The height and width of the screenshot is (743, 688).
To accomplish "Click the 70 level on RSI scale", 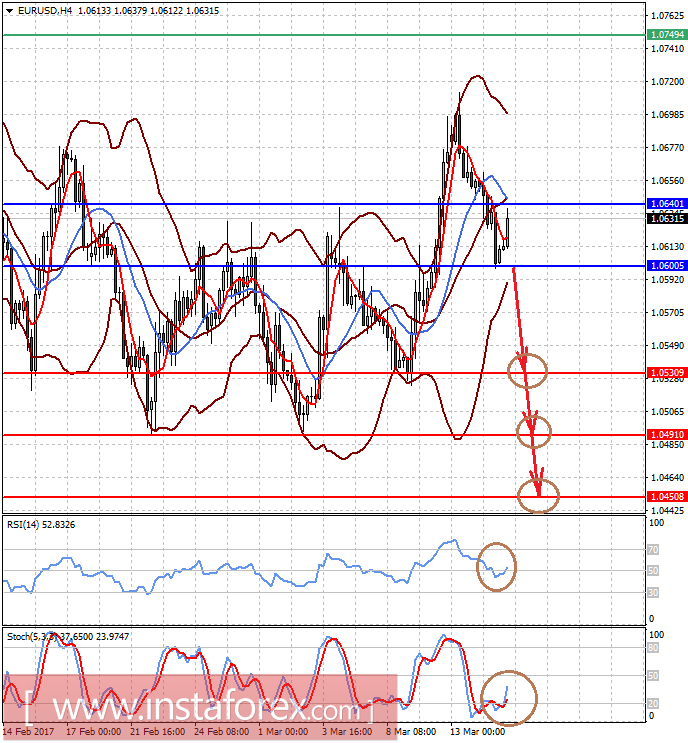I will (653, 550).
